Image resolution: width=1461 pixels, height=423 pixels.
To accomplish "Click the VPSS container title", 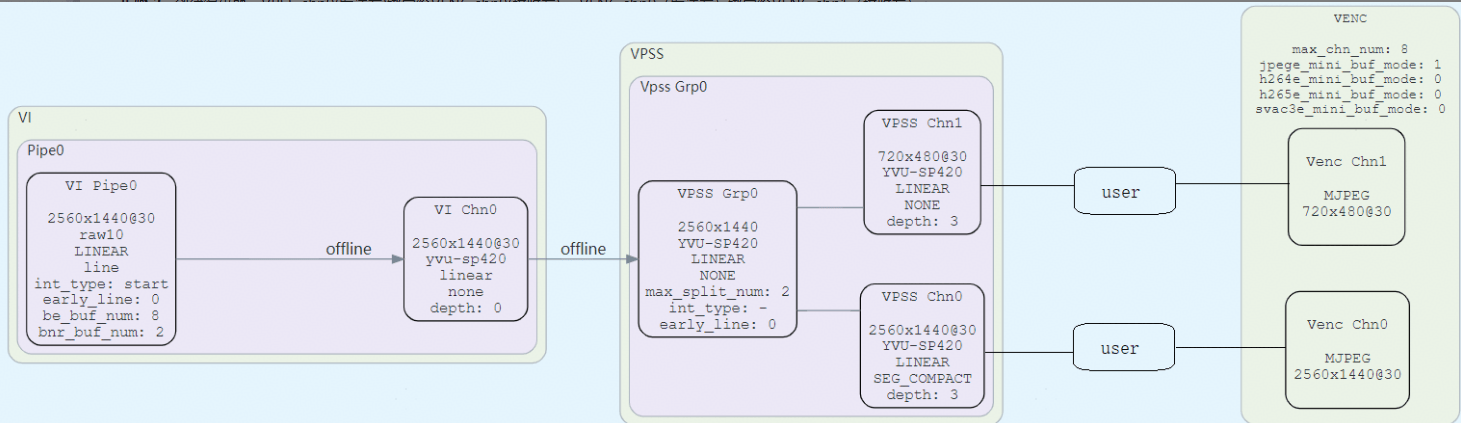I will tap(647, 53).
